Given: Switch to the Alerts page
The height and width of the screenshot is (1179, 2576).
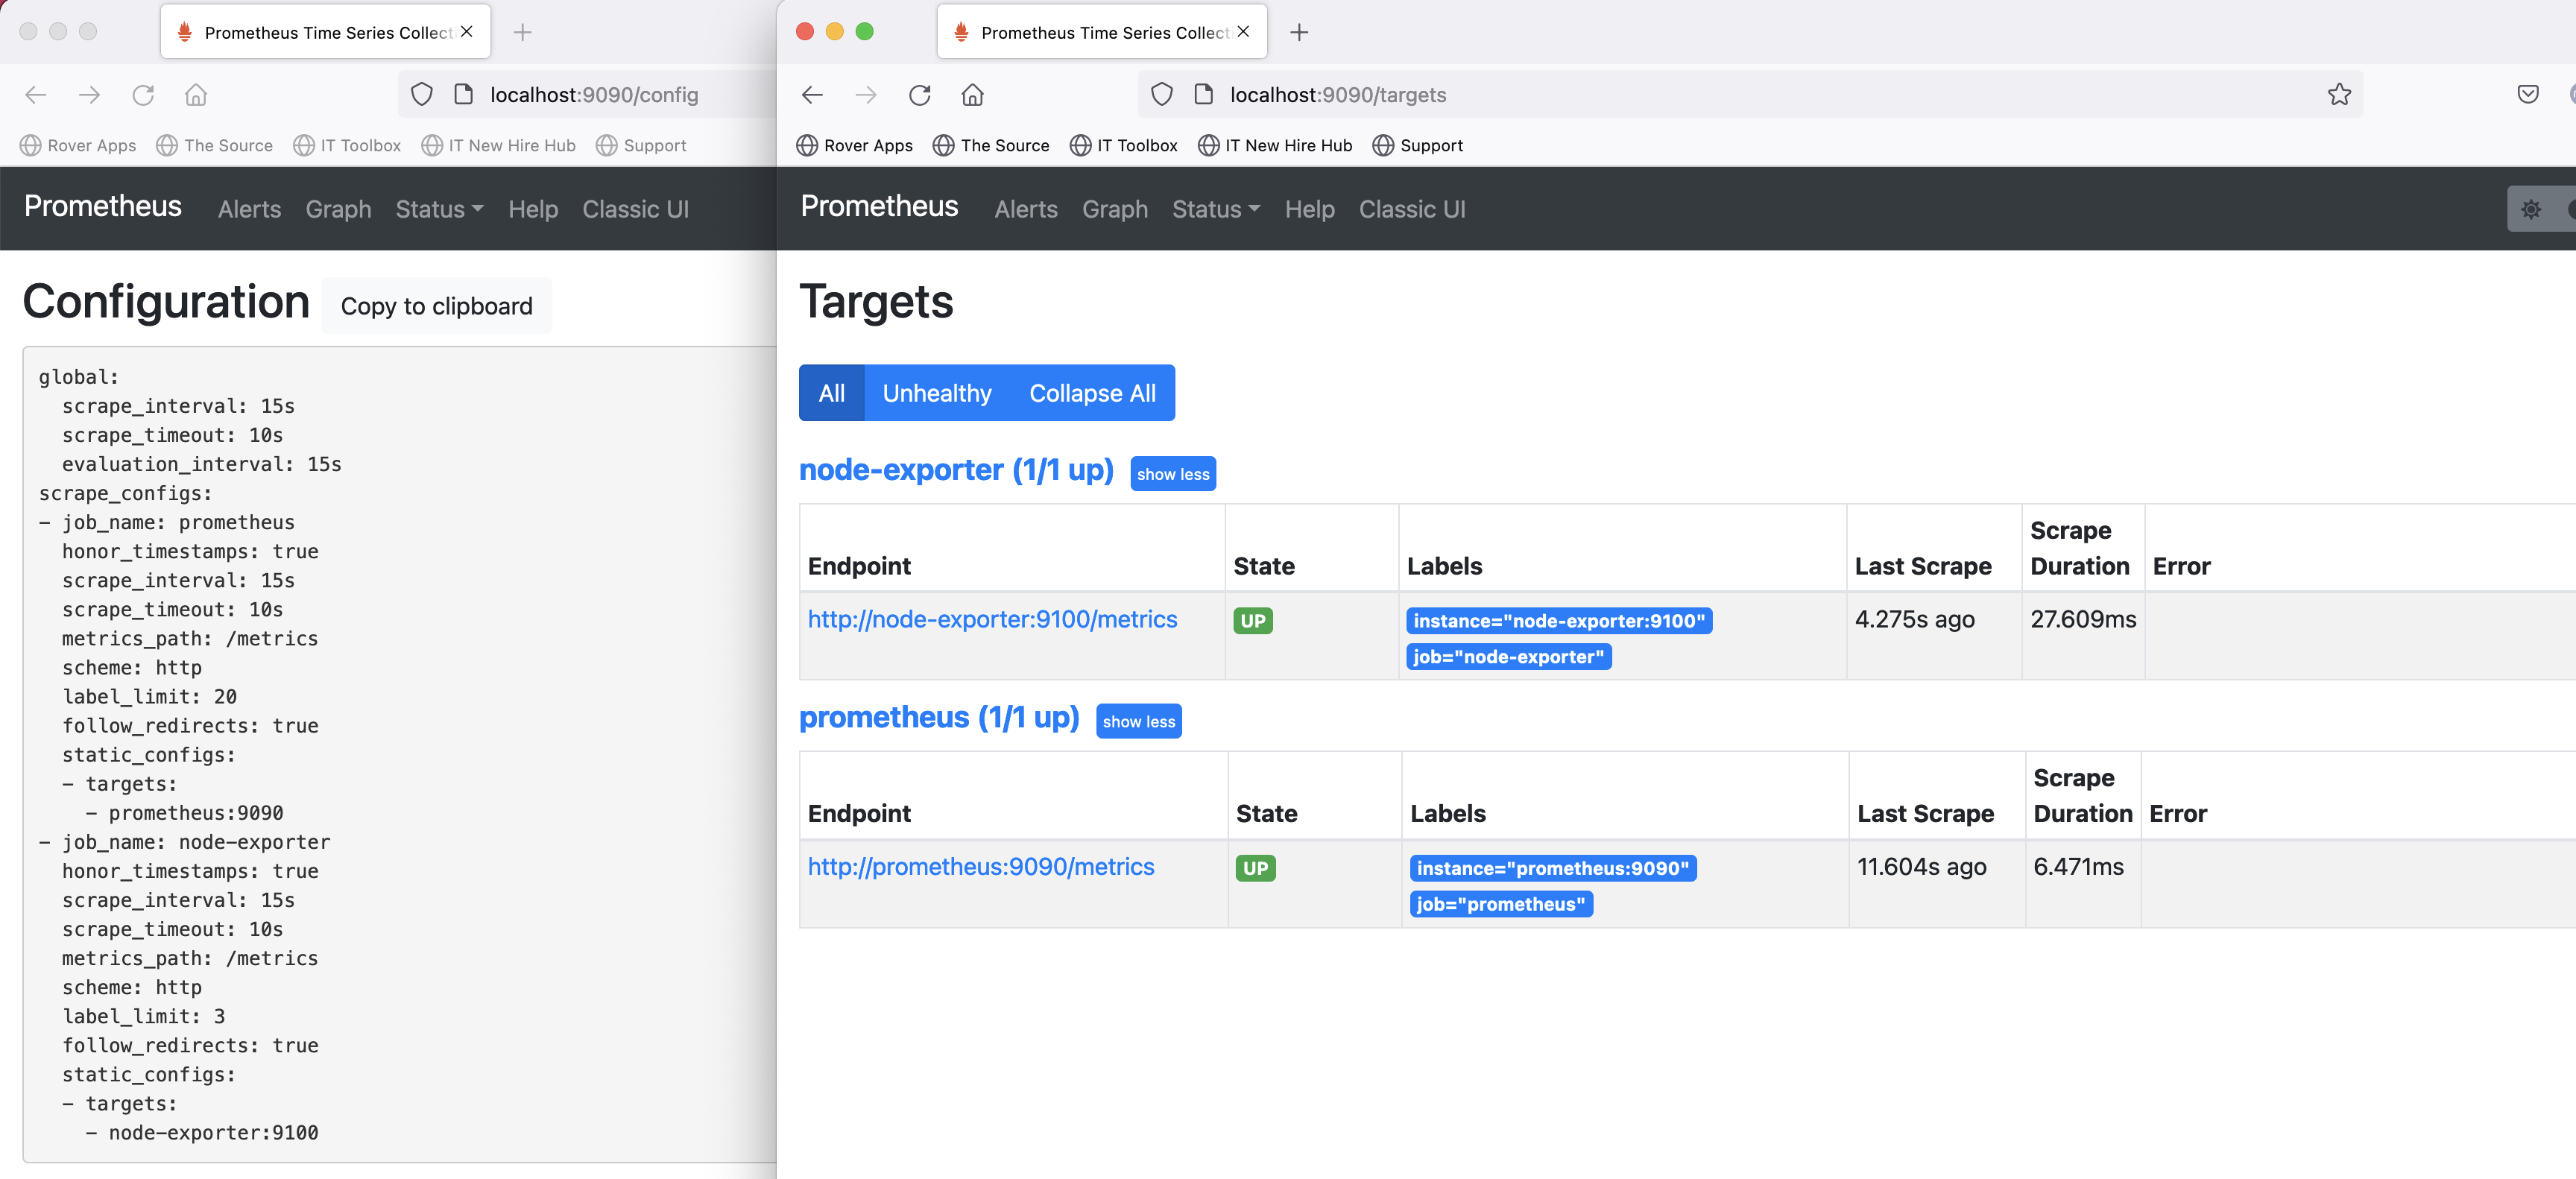Looking at the screenshot, I should pos(1026,209).
